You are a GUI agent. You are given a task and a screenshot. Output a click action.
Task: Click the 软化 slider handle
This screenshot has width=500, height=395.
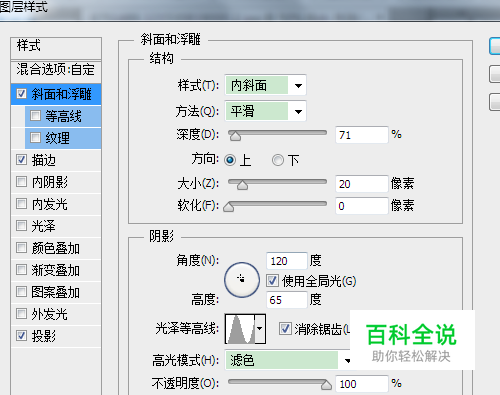pyautogui.click(x=229, y=207)
